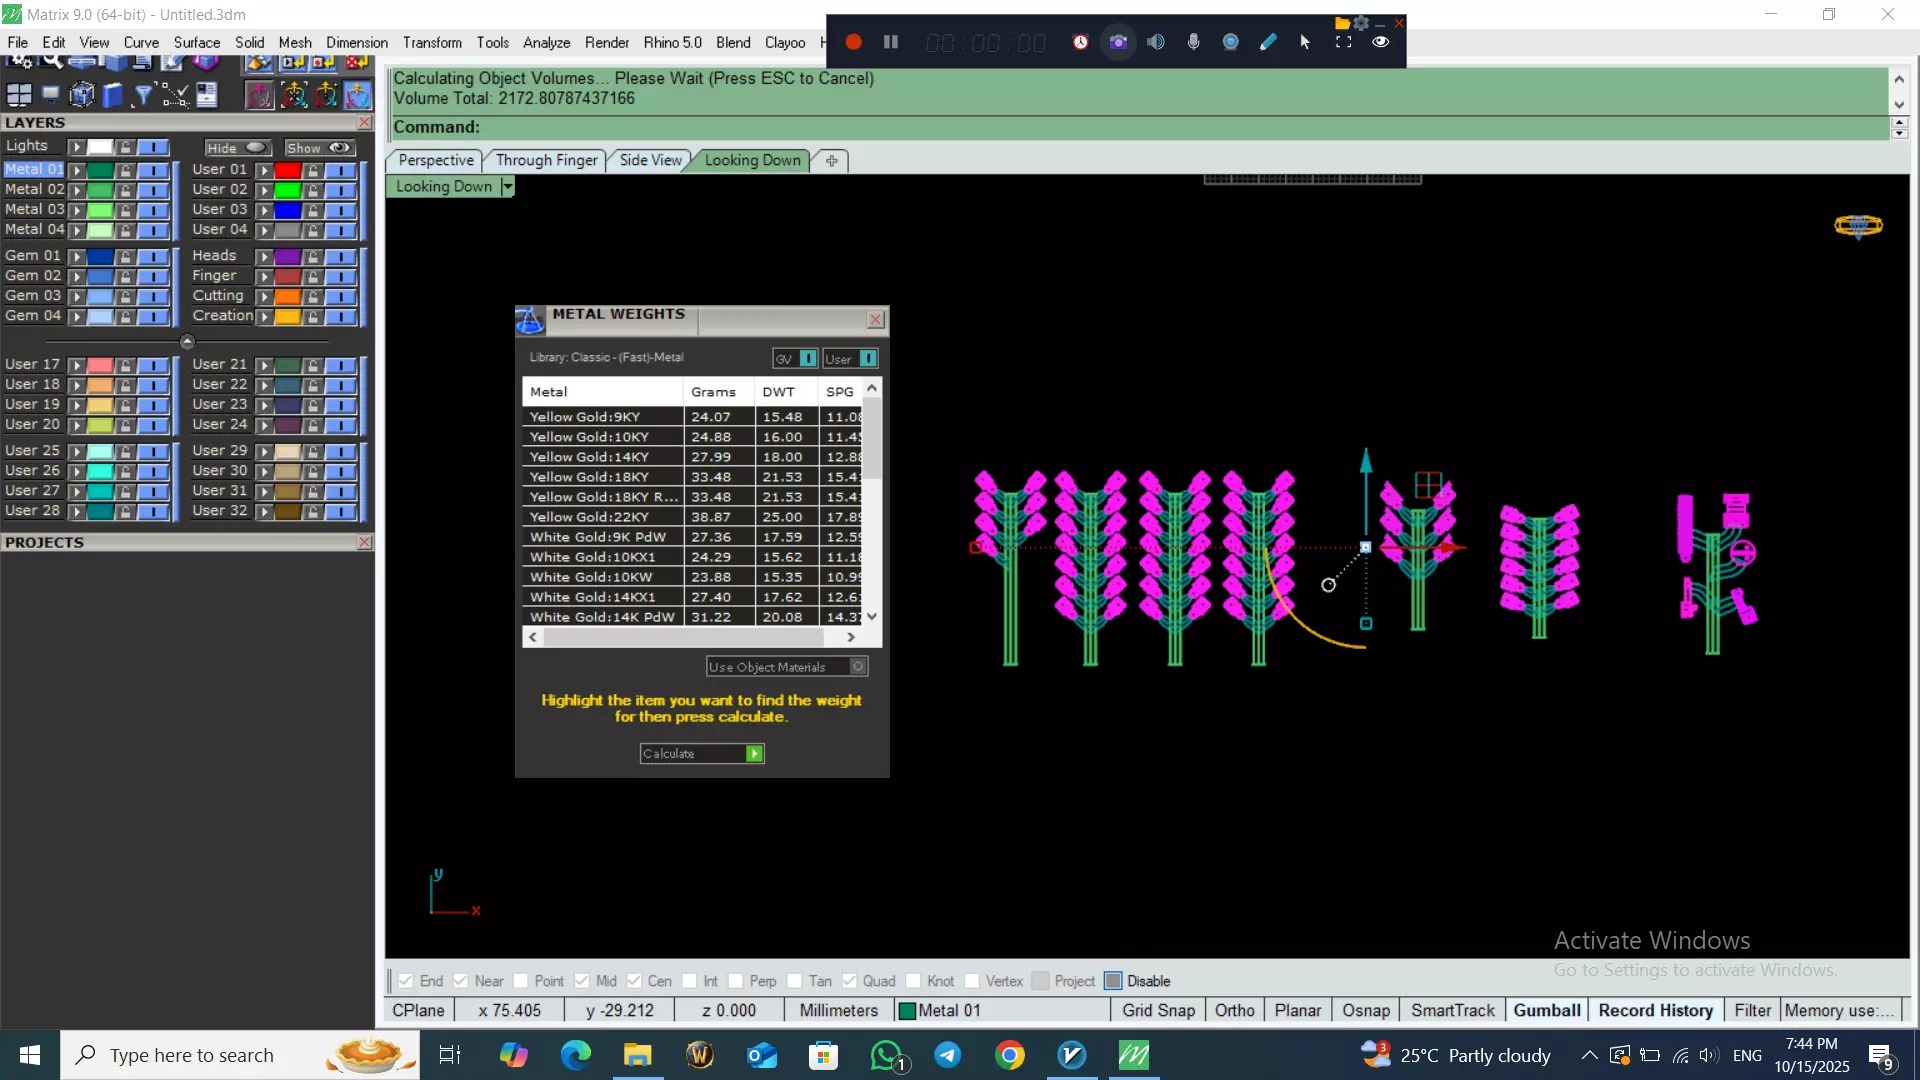Toggle Use Object Materials option
This screenshot has height=1080, width=1920.
click(858, 667)
